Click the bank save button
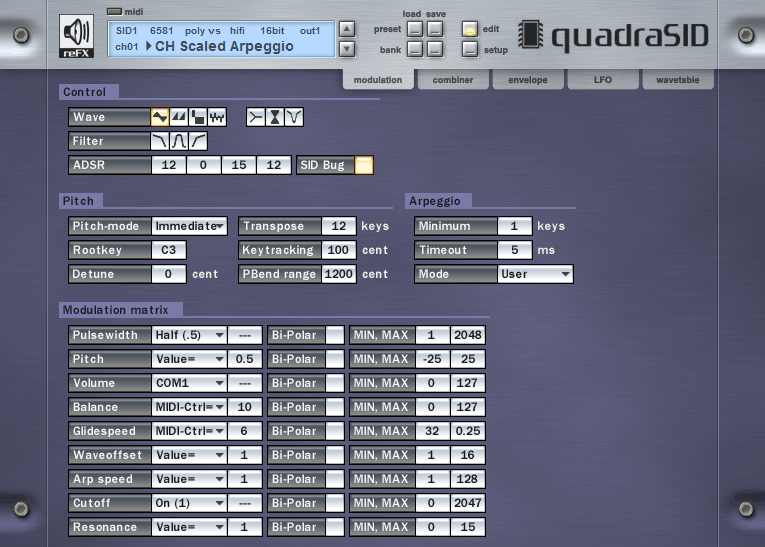765x547 pixels. [435, 49]
